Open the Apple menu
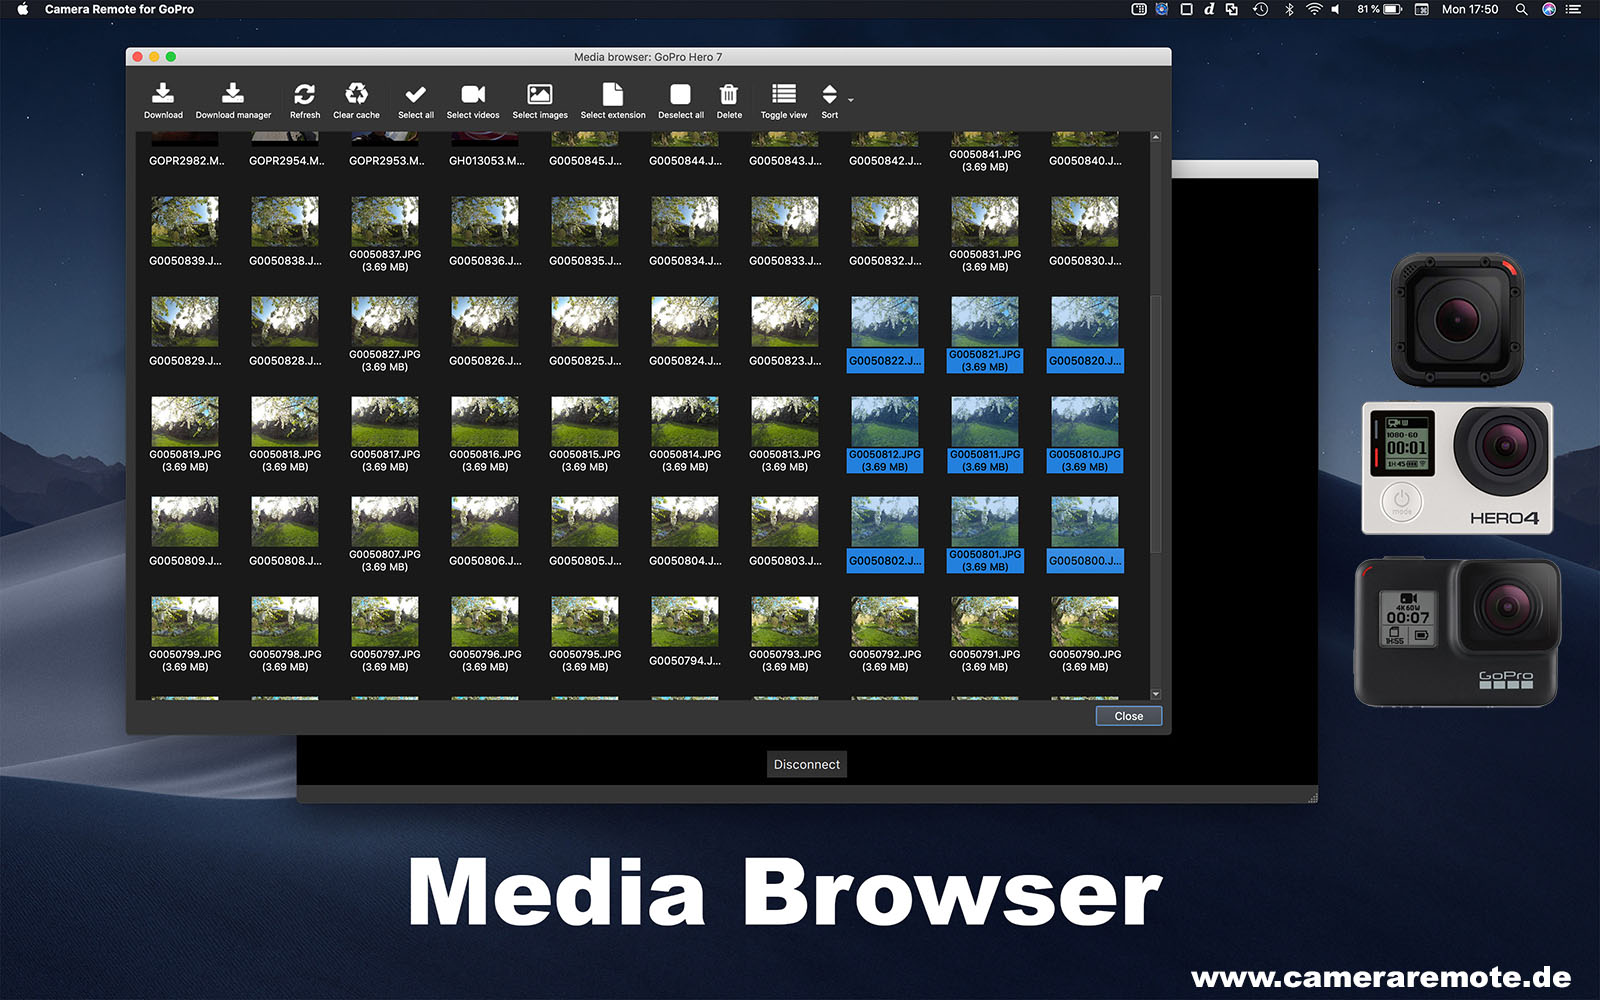Image resolution: width=1600 pixels, height=1000 pixels. click(22, 9)
